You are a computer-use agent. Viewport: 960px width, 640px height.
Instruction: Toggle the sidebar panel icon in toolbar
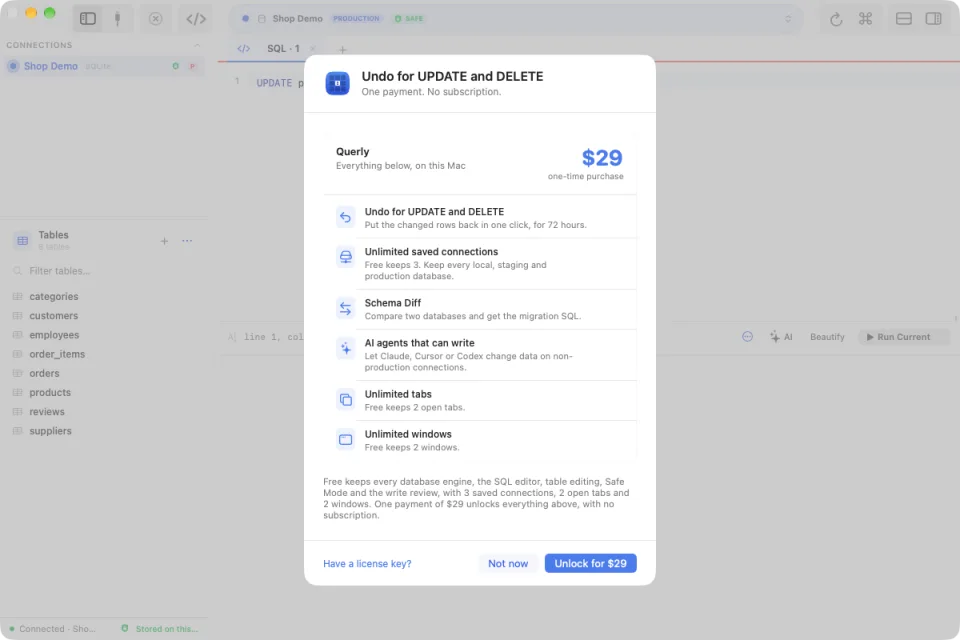pyautogui.click(x=88, y=18)
